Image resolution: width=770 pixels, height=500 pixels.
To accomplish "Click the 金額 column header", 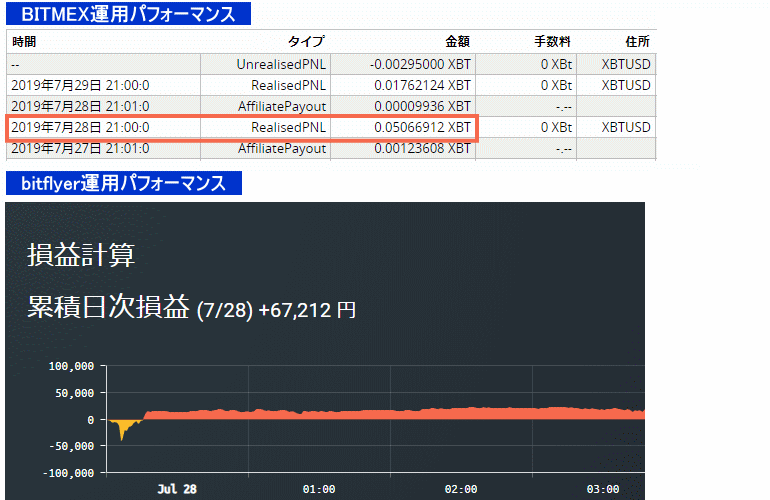I will click(457, 42).
